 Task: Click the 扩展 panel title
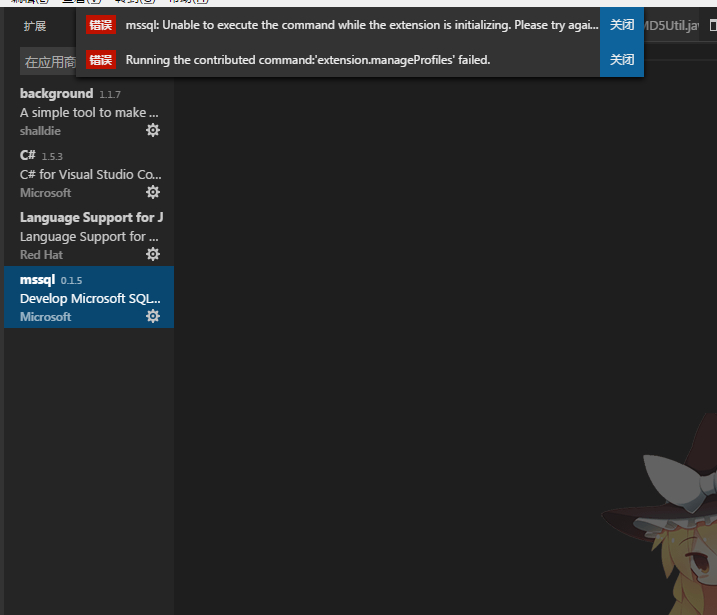tap(35, 26)
